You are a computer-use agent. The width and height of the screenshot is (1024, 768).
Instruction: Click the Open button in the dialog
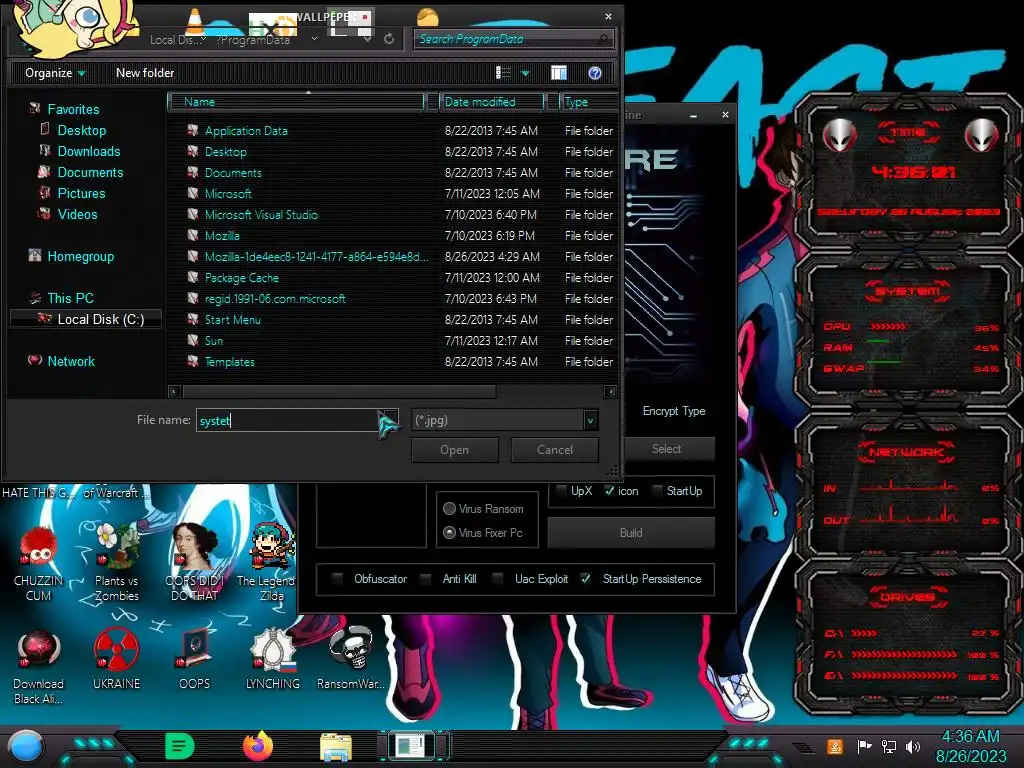[x=455, y=450]
